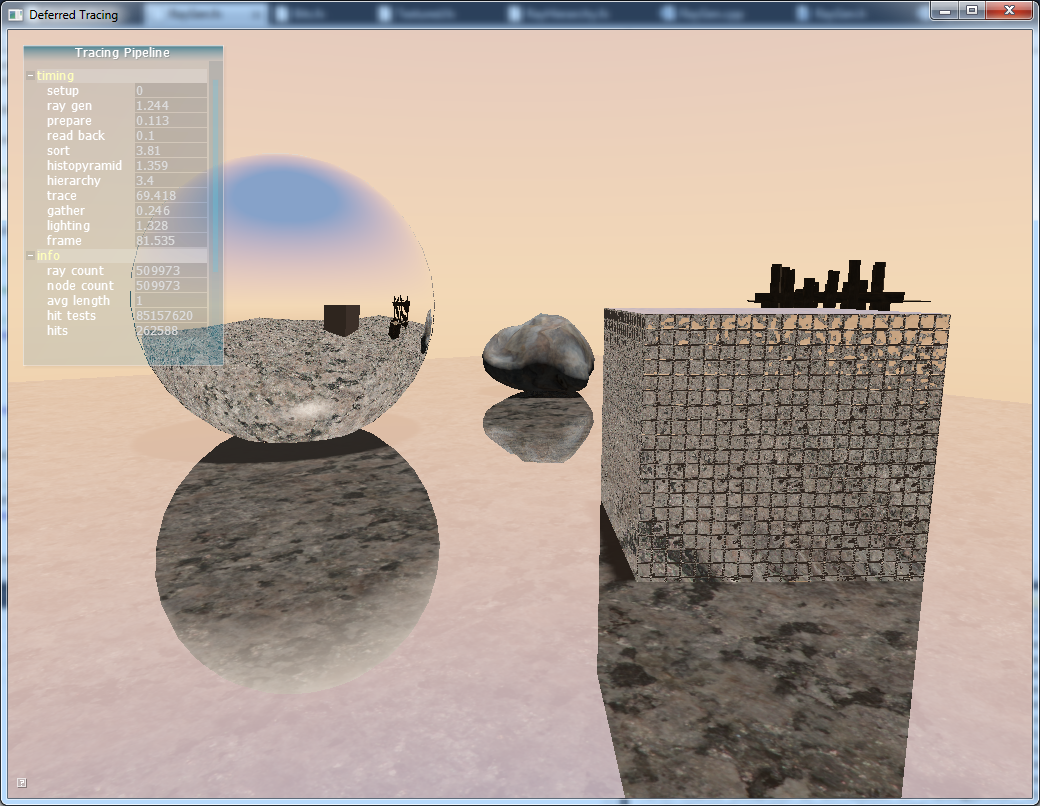
Task: Click the help question mark icon
Action: [x=22, y=782]
